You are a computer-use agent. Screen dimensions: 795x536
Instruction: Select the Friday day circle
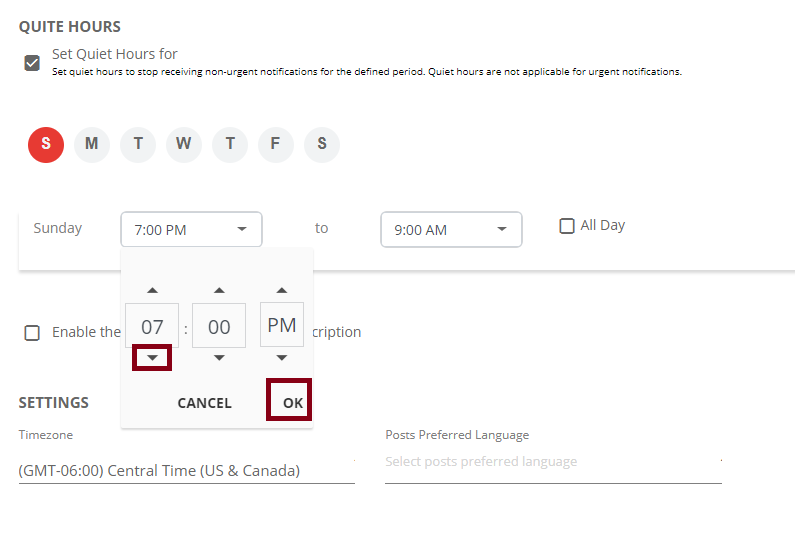coord(276,145)
